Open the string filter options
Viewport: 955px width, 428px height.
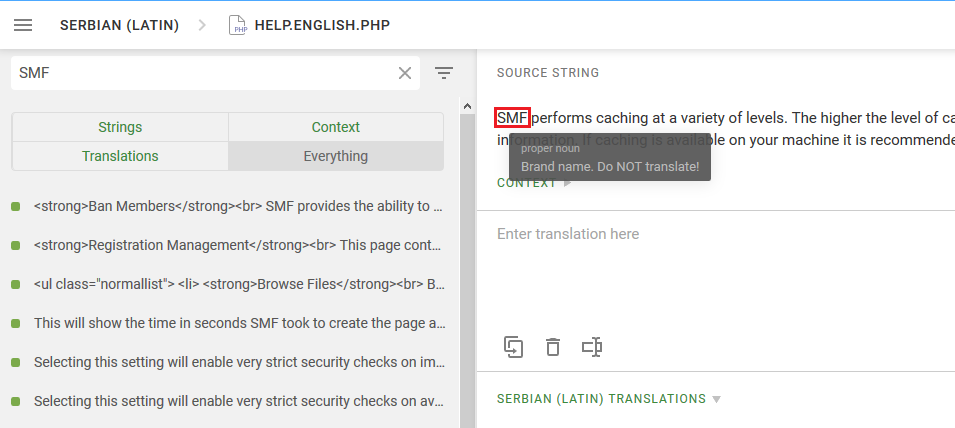coord(444,73)
